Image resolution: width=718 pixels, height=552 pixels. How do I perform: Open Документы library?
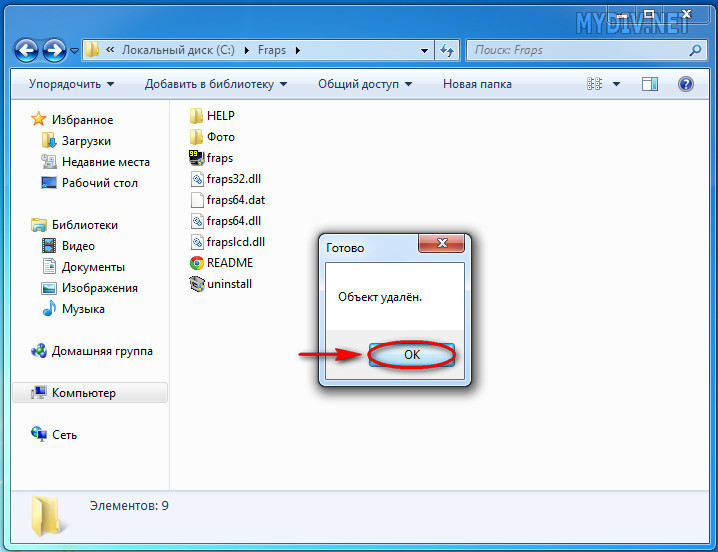[93, 267]
